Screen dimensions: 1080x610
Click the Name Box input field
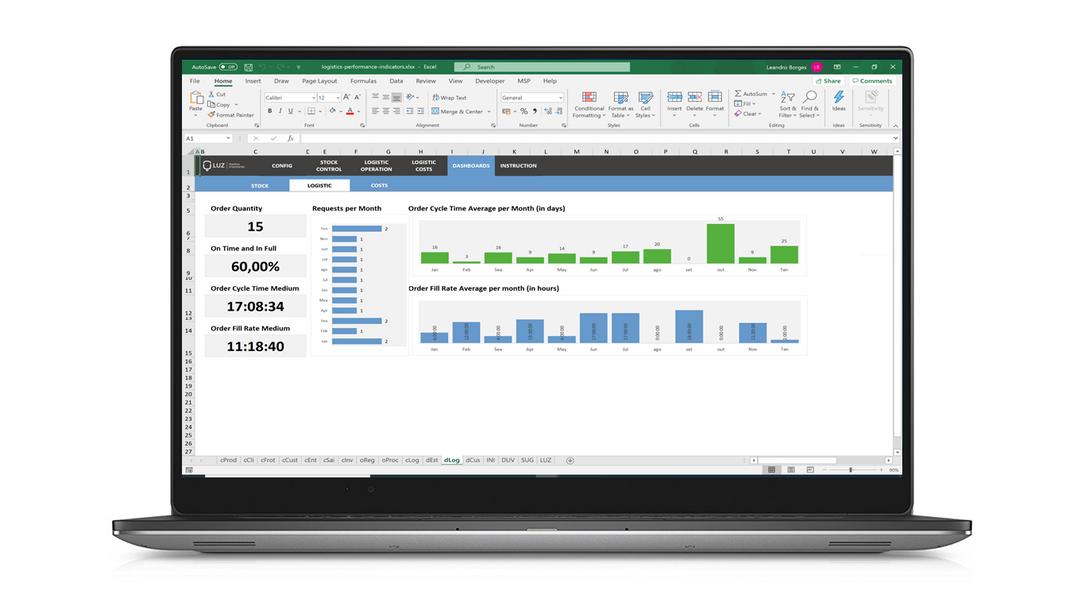210,138
